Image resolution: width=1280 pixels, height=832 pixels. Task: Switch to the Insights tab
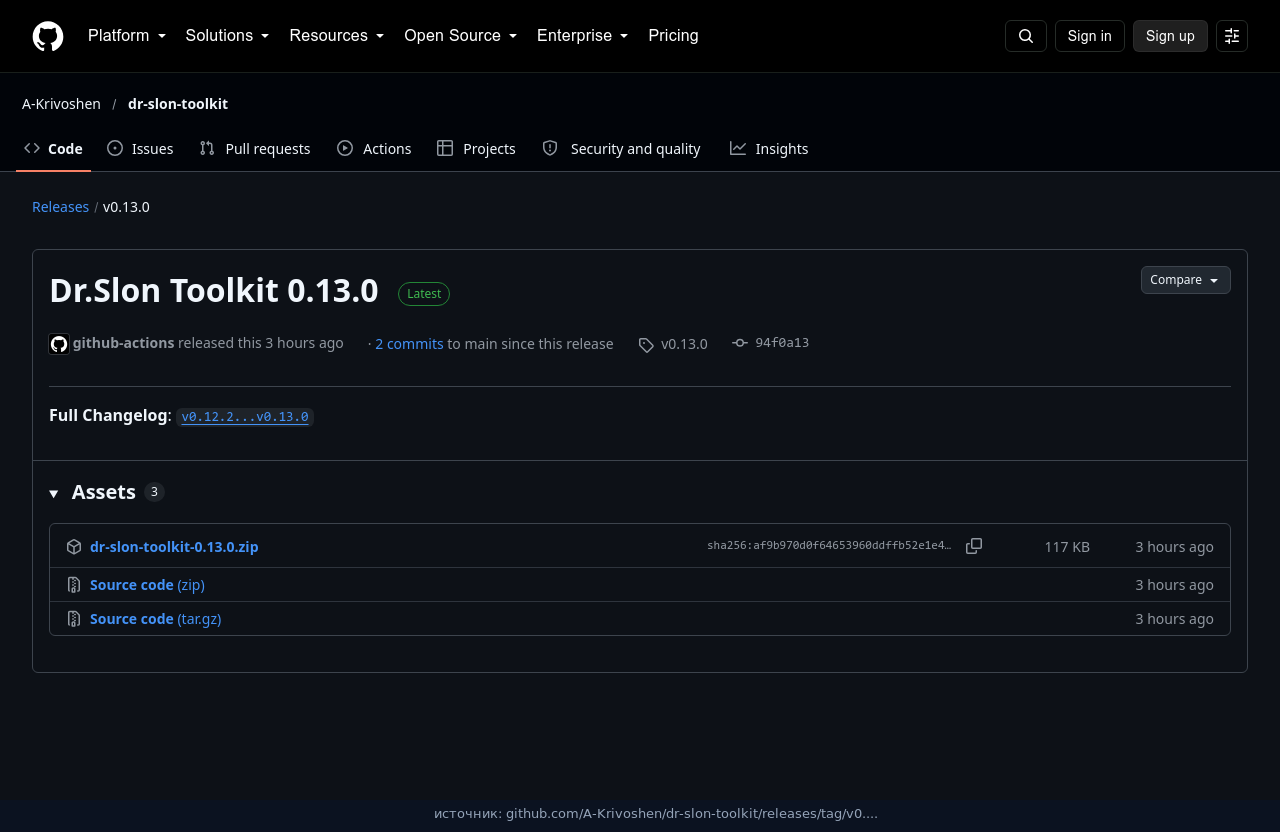pyautogui.click(x=769, y=149)
